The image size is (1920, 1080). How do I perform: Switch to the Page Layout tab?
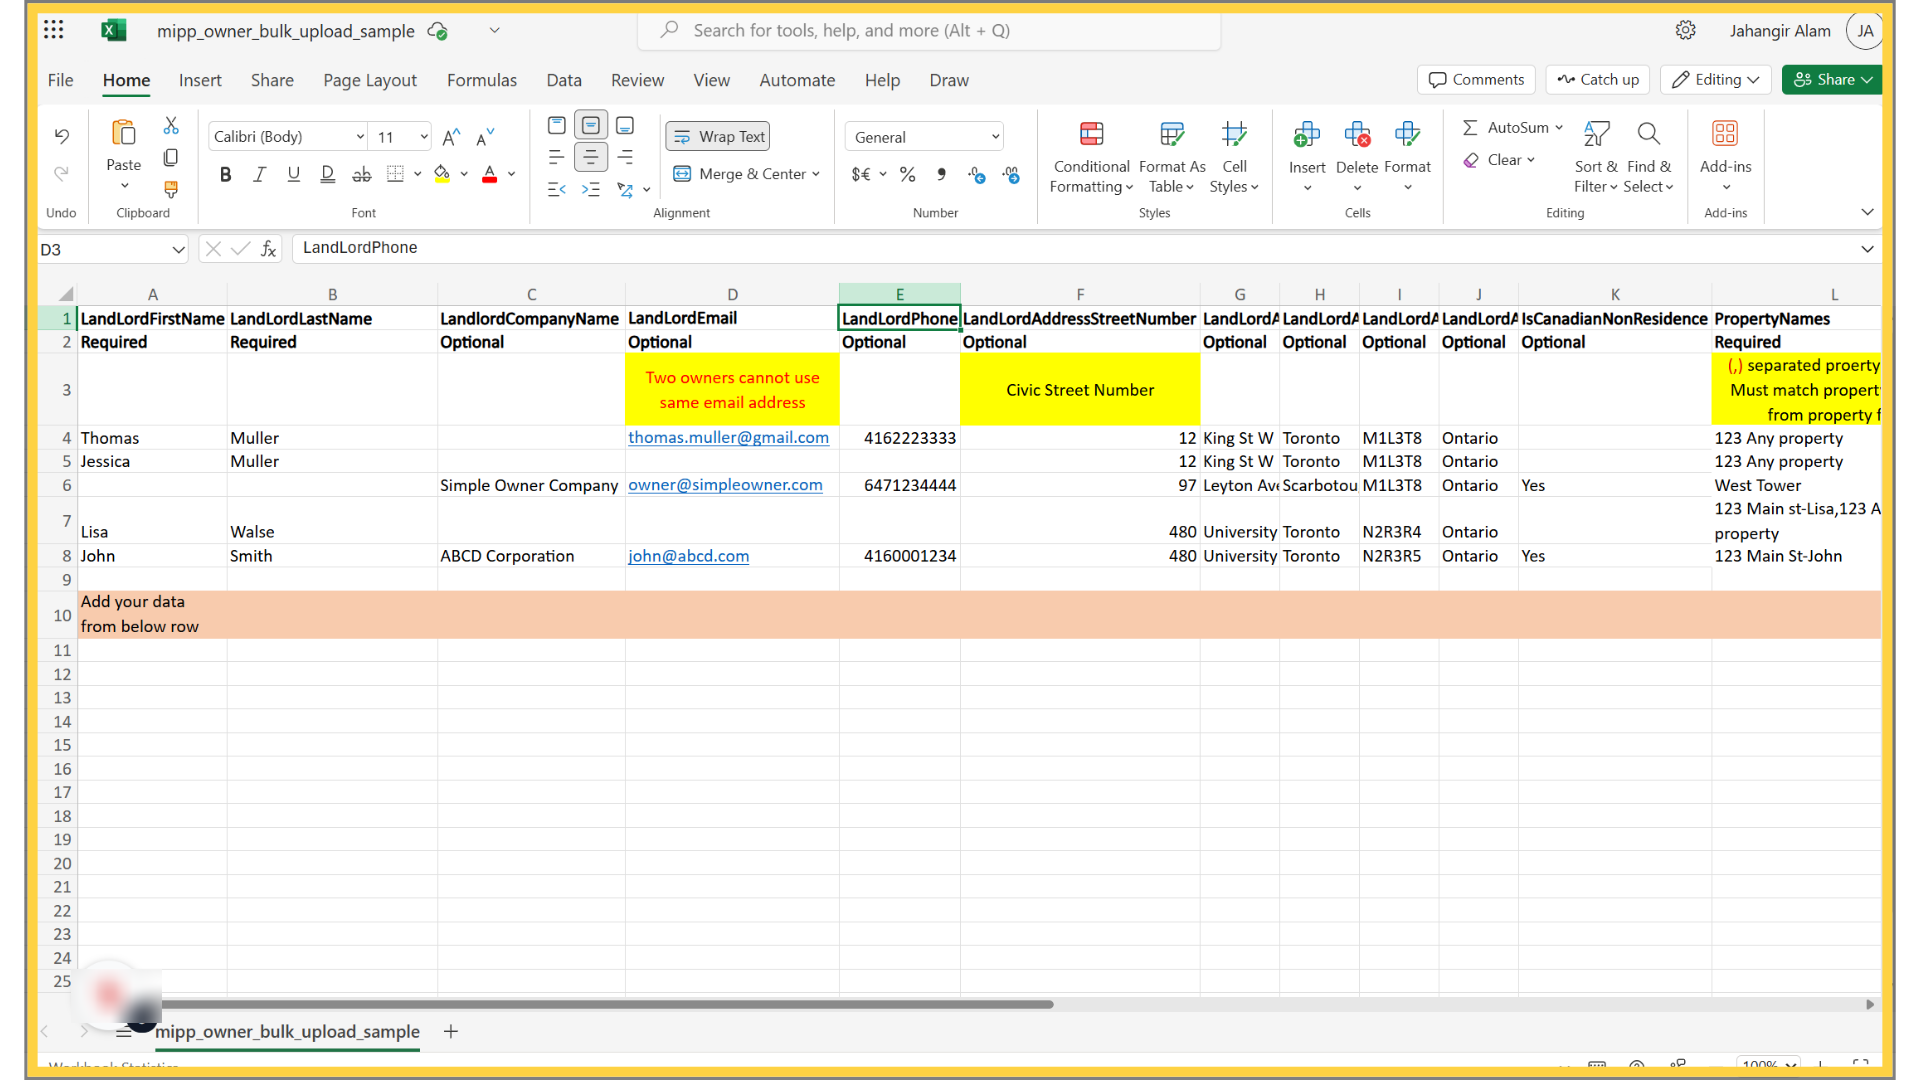click(370, 80)
